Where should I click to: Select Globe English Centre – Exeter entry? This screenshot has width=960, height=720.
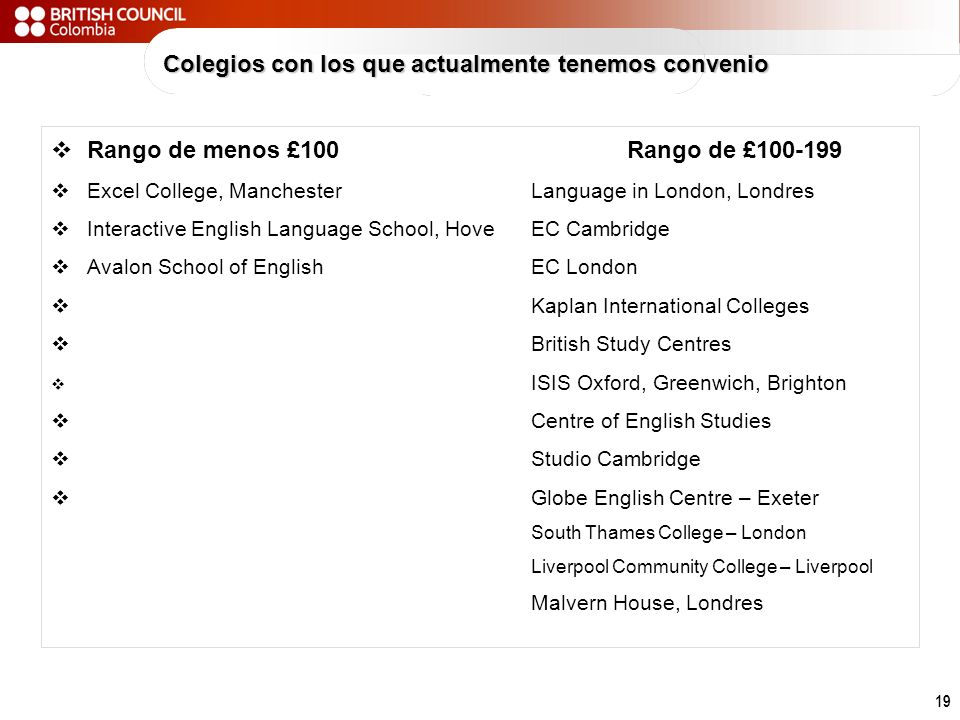pyautogui.click(x=675, y=498)
